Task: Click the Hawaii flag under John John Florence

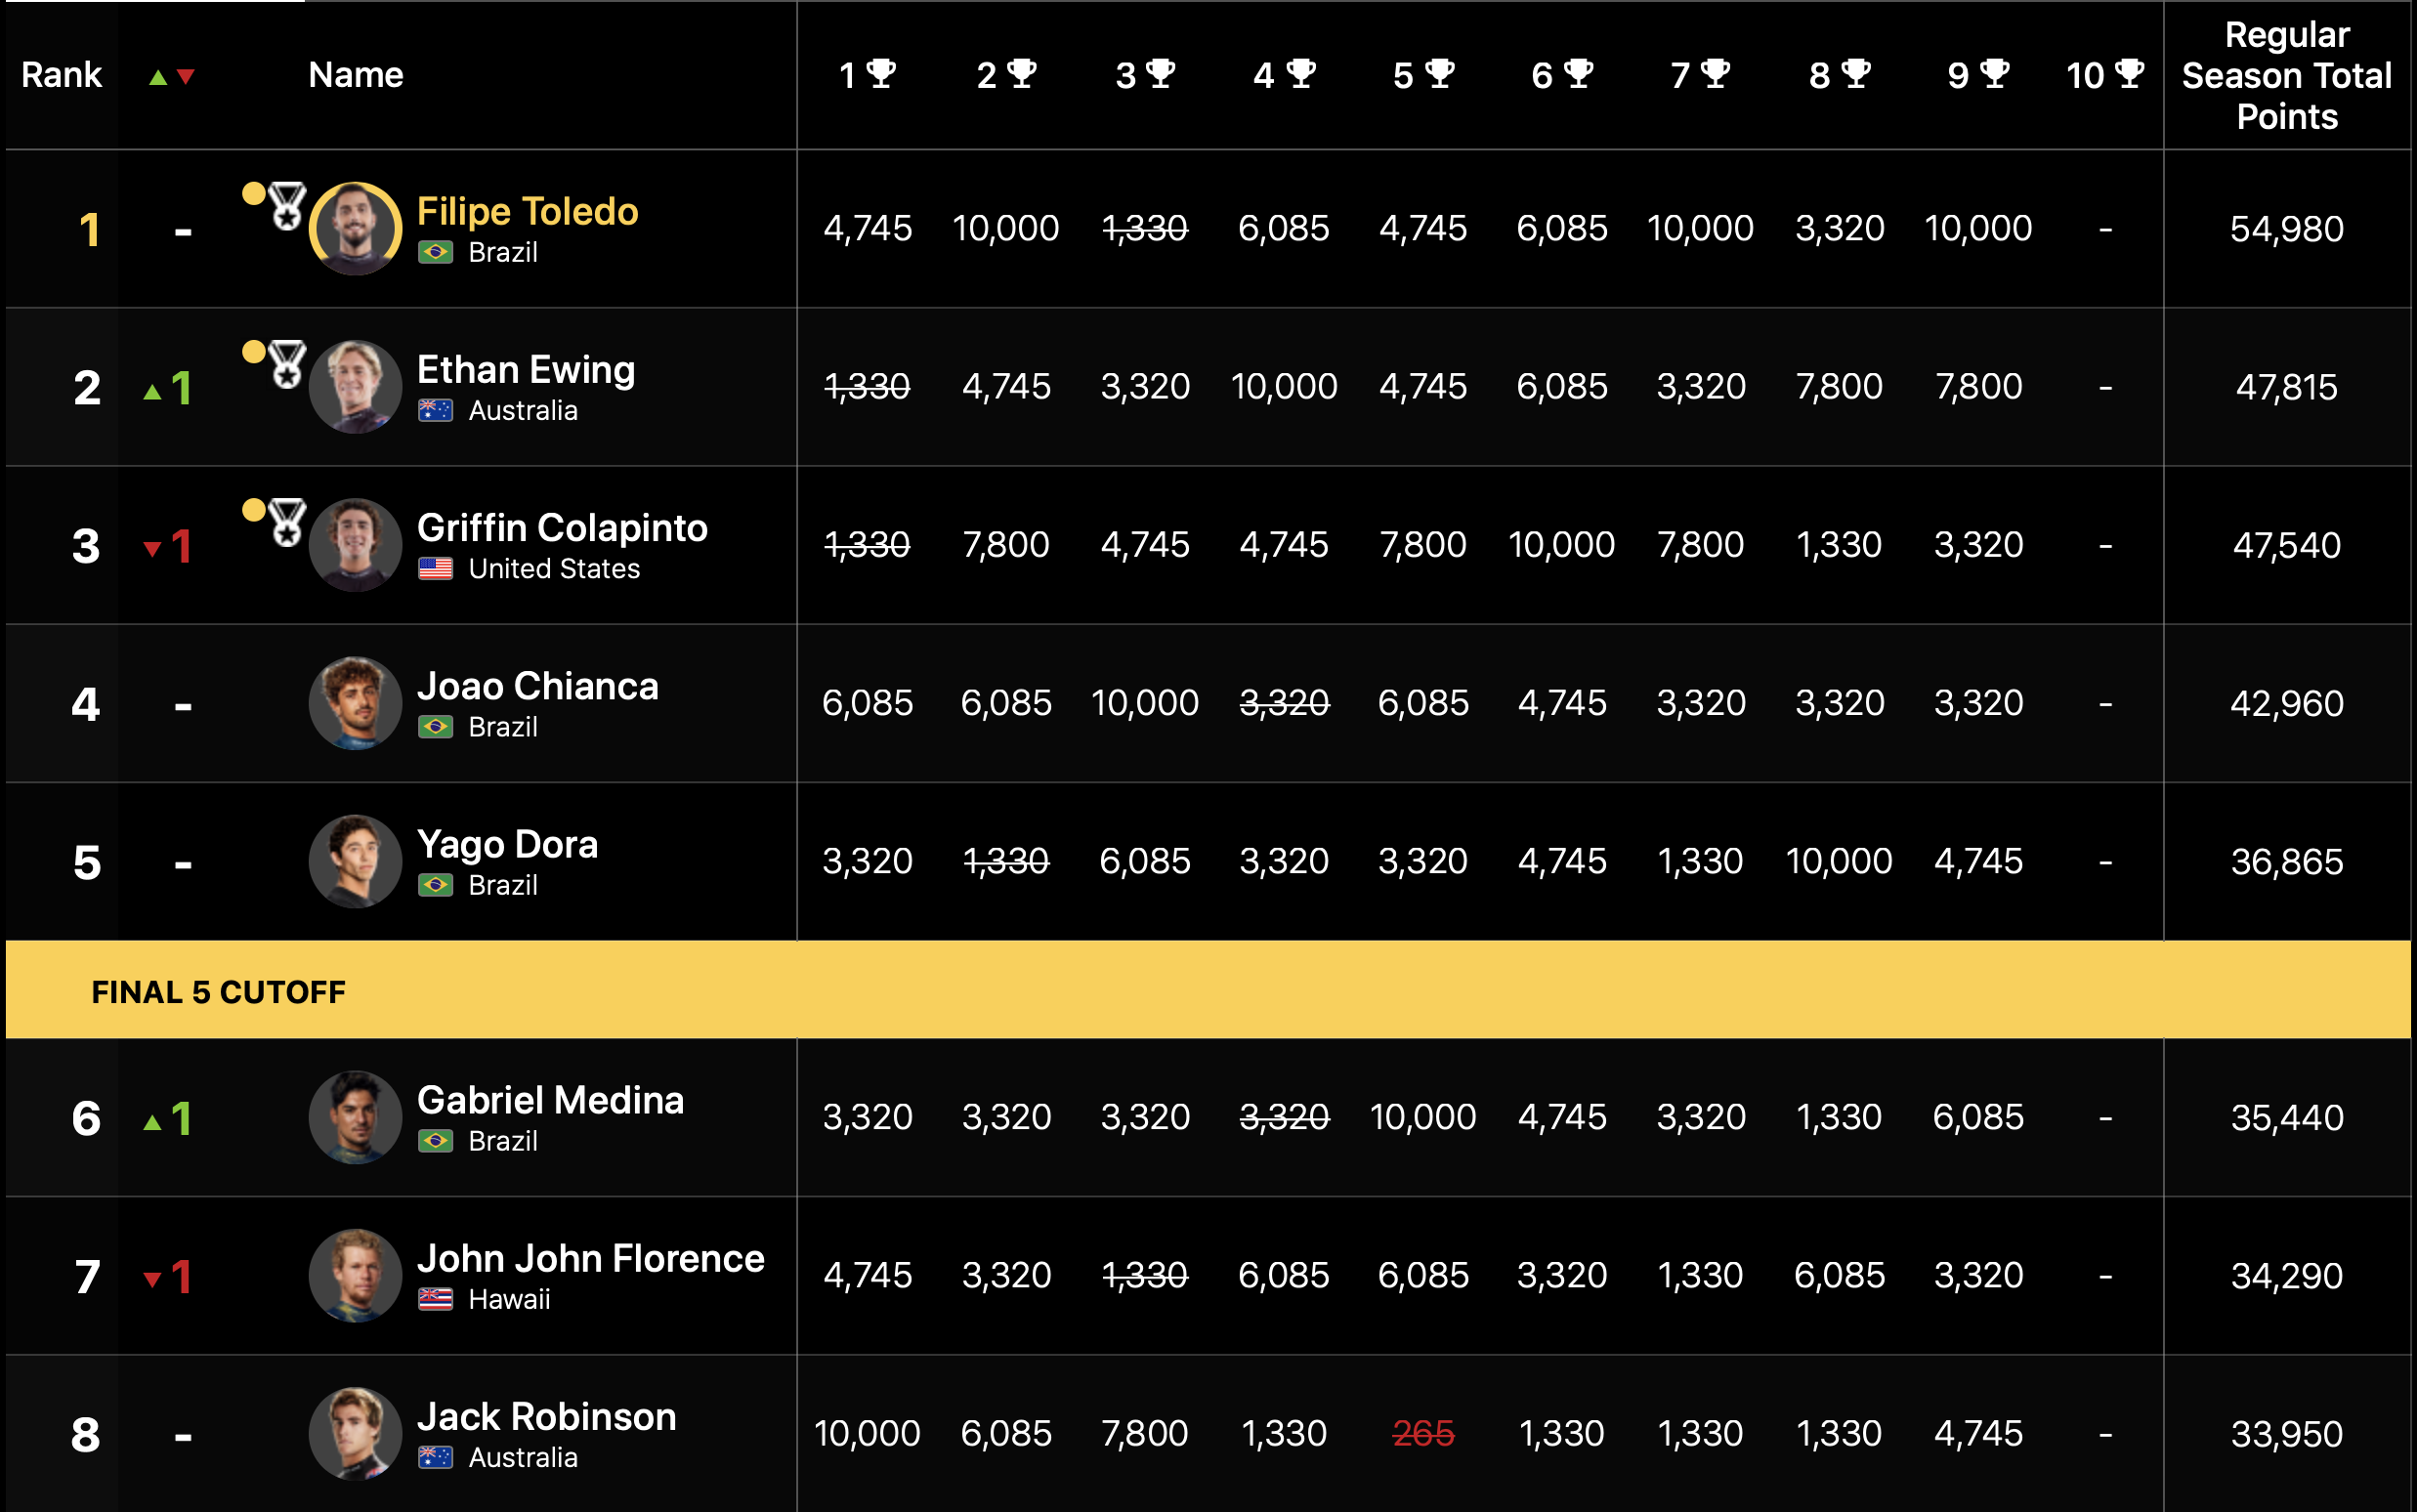Action: click(435, 1299)
